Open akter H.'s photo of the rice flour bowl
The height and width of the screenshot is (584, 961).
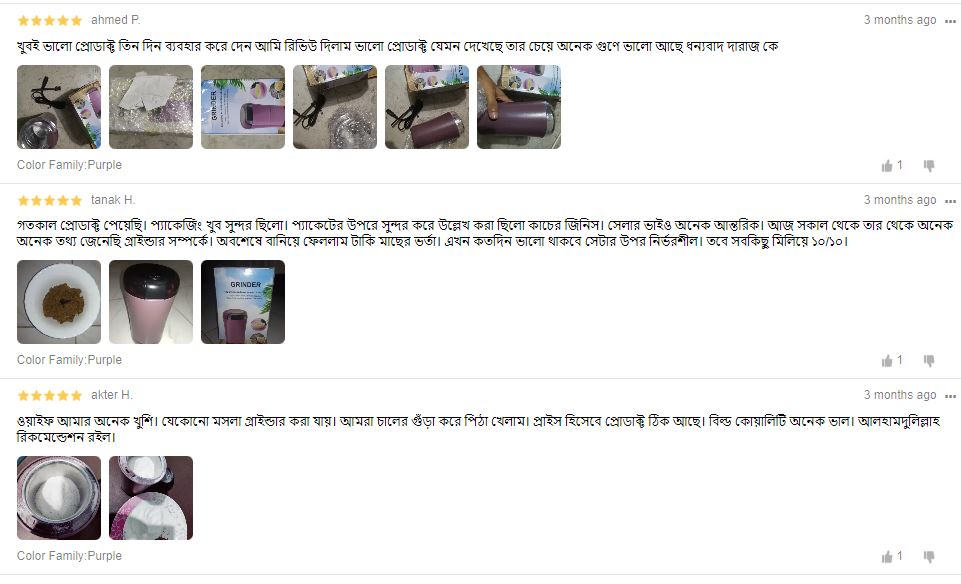[x=59, y=498]
